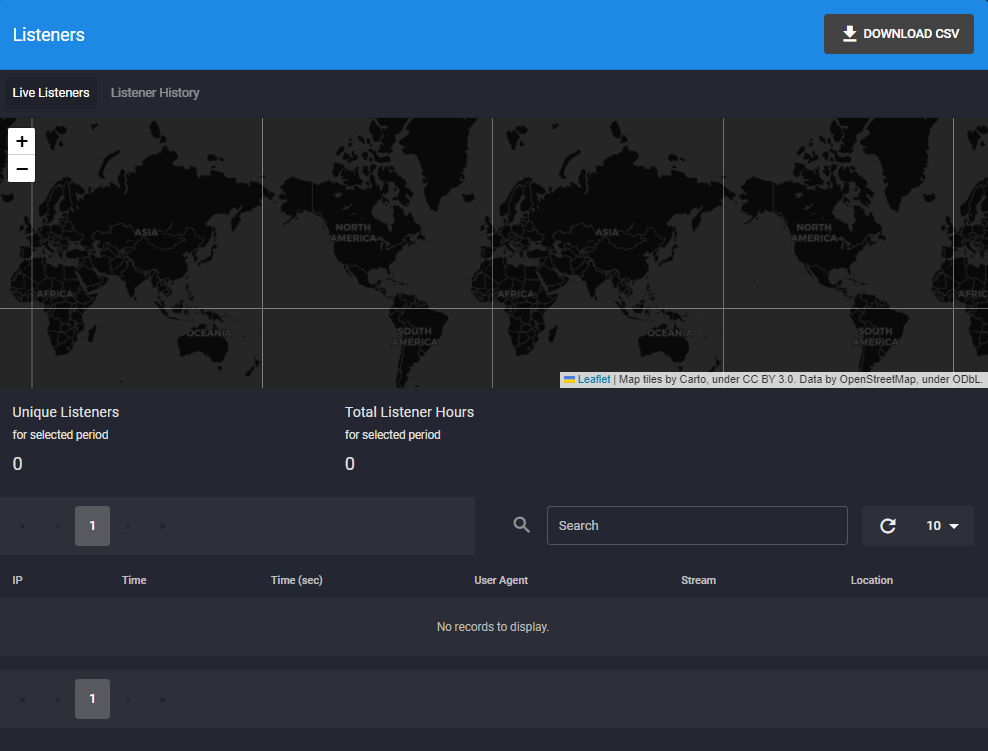Sort by the User Agent column header

501,580
